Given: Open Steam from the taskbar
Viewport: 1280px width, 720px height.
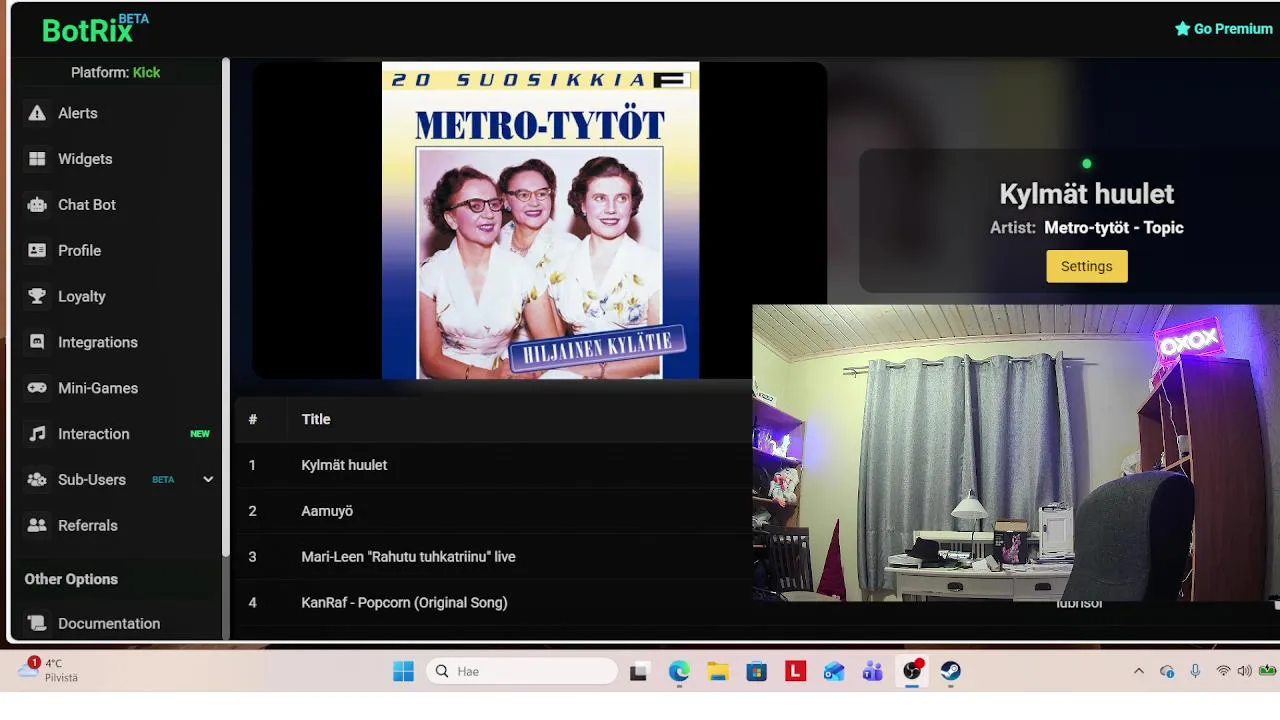Looking at the screenshot, I should pos(951,671).
